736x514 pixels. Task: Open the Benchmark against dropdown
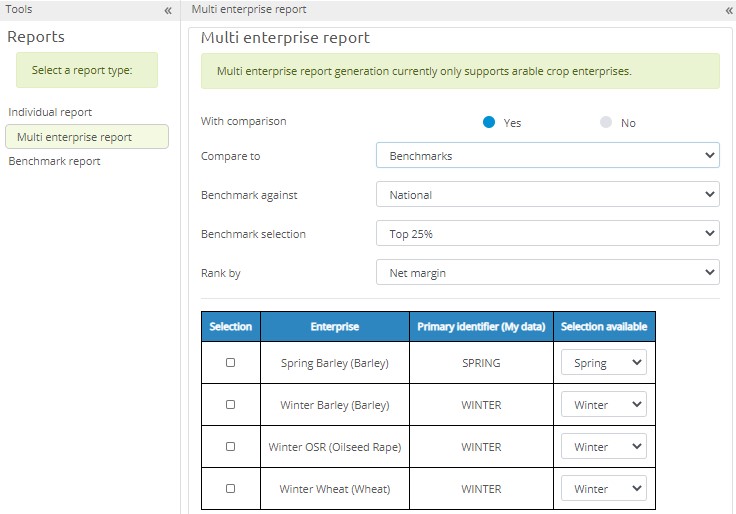point(547,195)
